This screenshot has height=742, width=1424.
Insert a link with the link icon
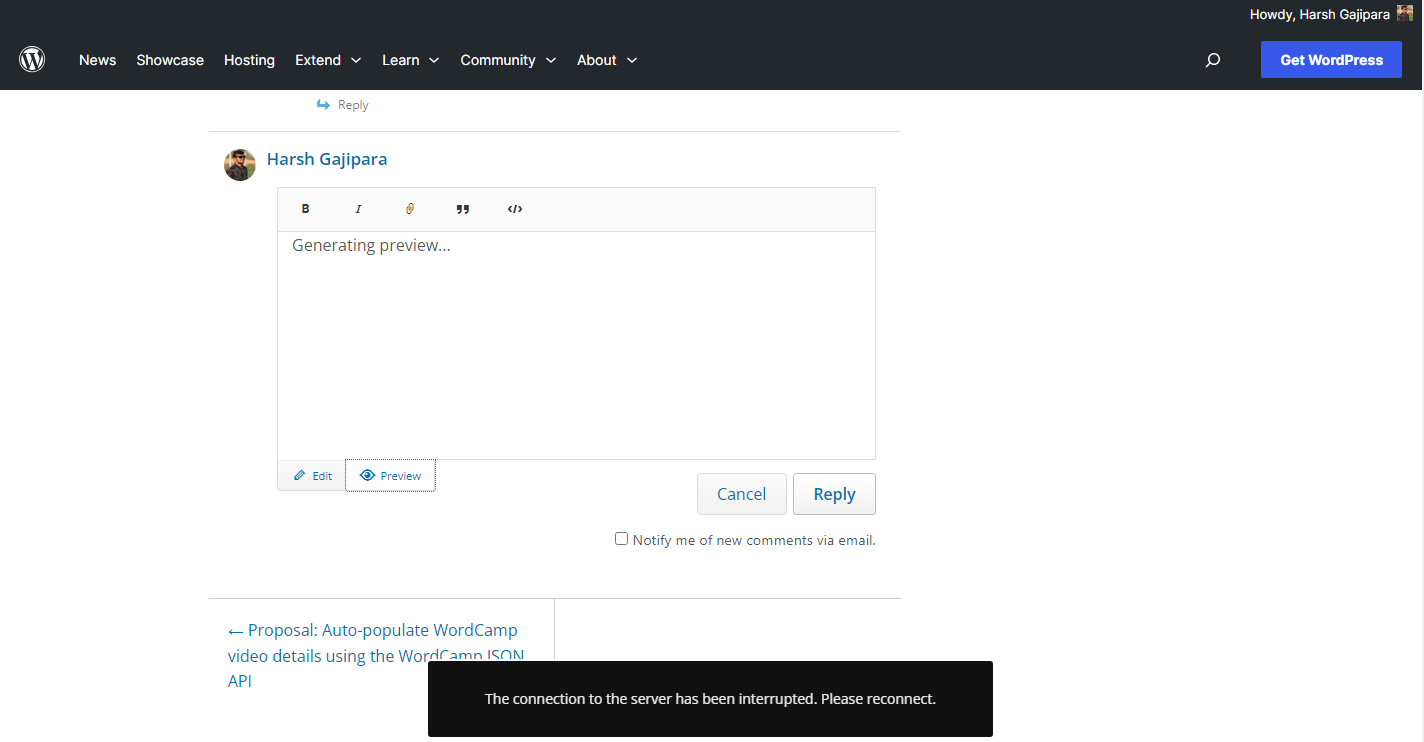(x=410, y=209)
